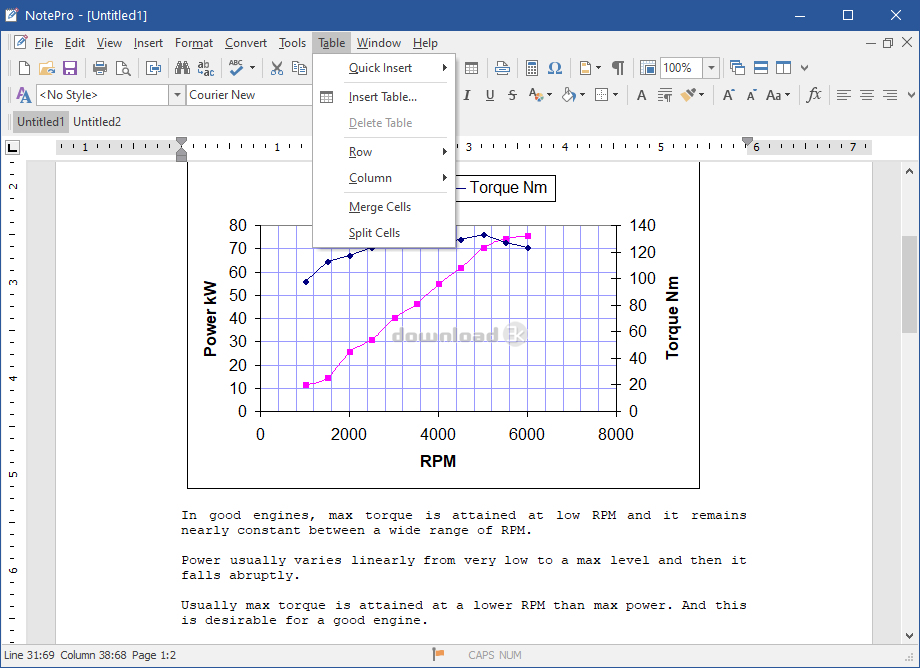Open font color dropdown arrow

550,95
